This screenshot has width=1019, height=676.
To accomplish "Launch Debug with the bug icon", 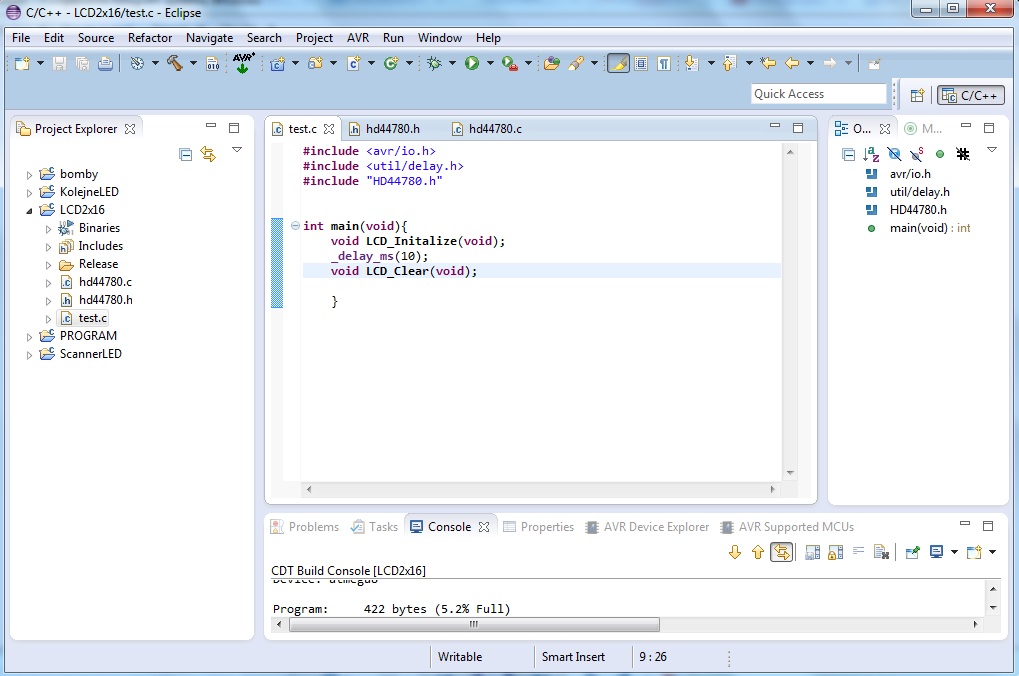I will (x=434, y=63).
